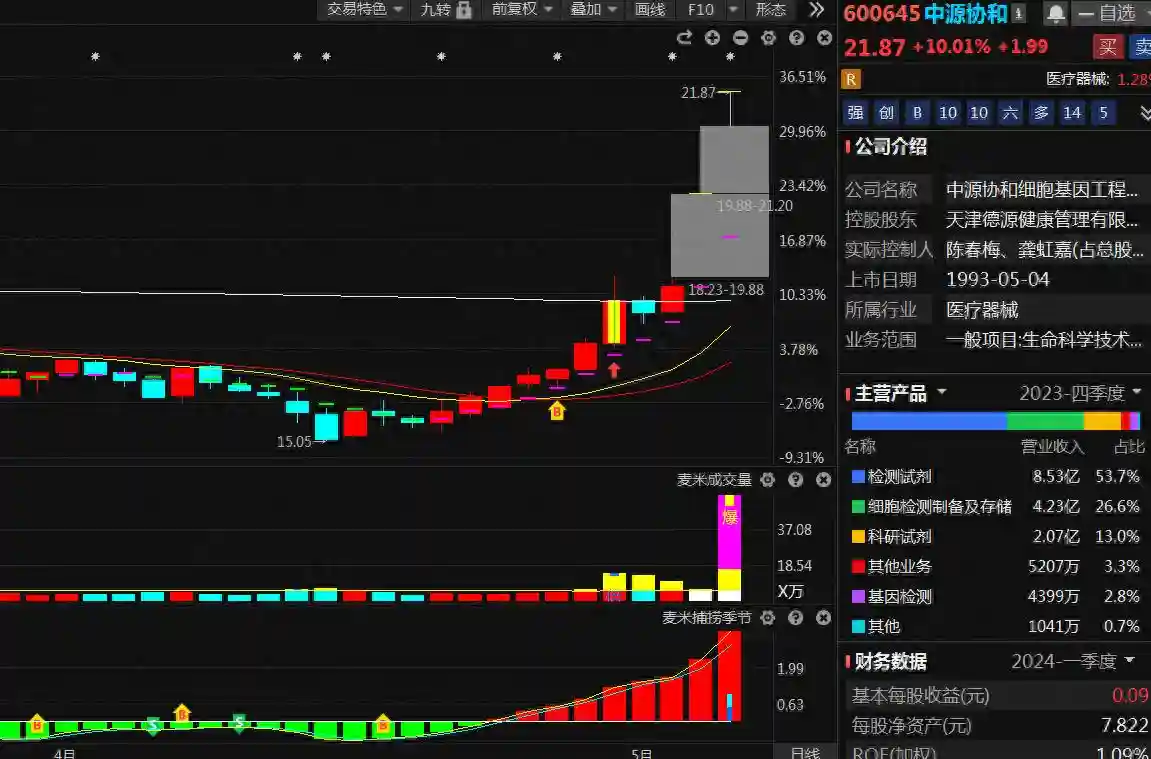
Task: Open the 麦米成交量 indicator settings gear
Action: coord(767,480)
